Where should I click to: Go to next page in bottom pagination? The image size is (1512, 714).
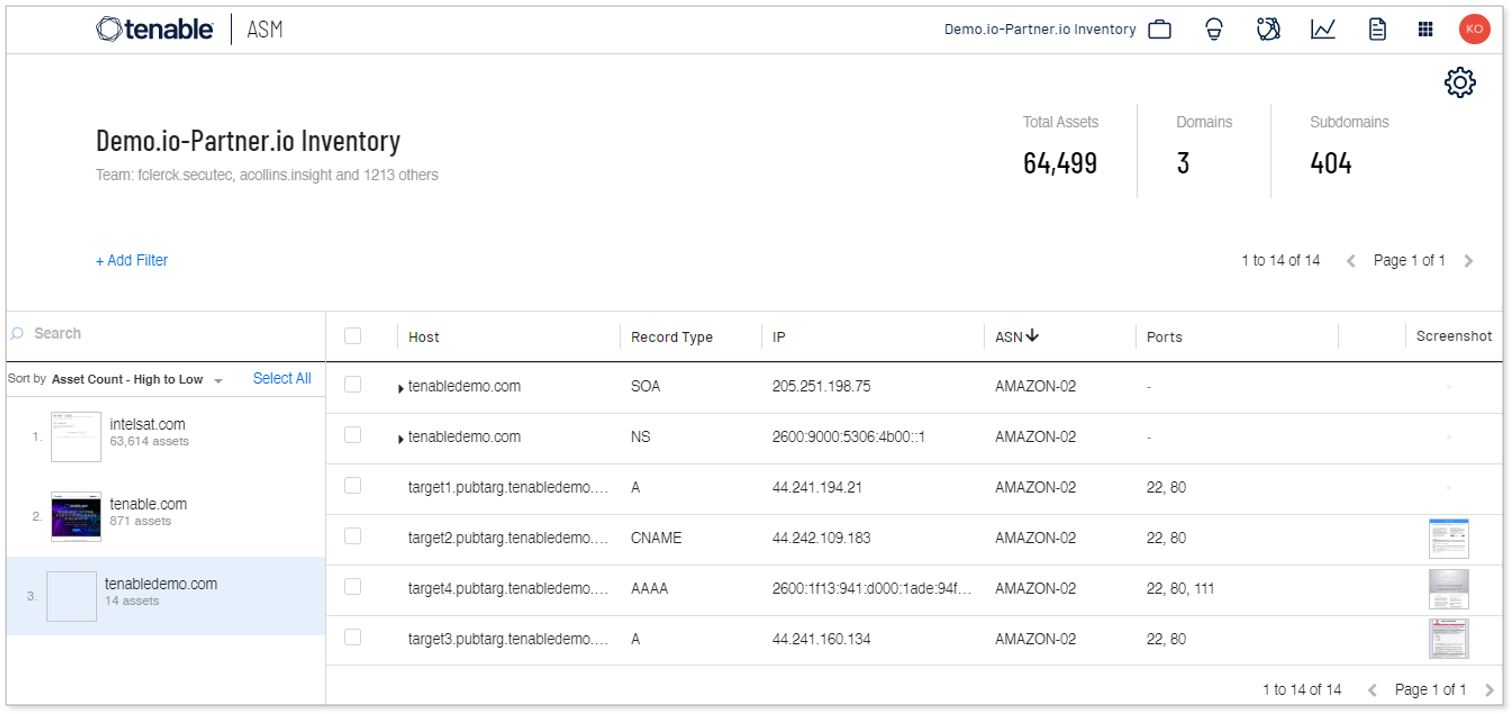click(x=1491, y=690)
